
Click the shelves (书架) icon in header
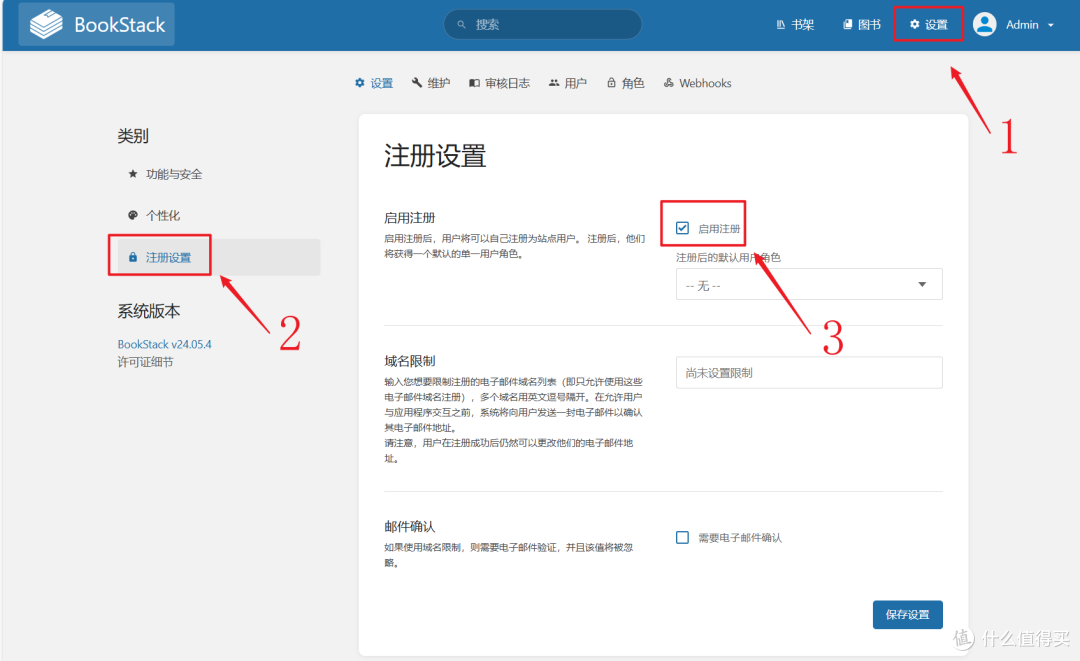[x=780, y=25]
